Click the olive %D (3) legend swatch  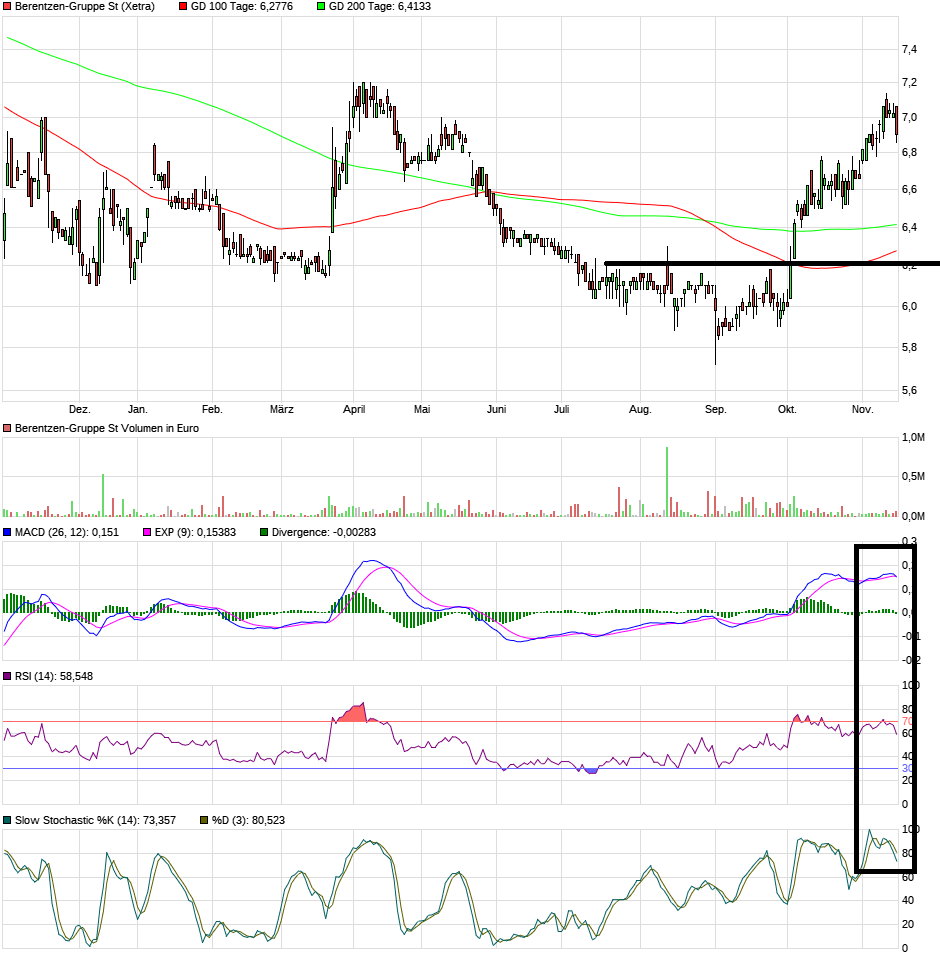click(204, 820)
